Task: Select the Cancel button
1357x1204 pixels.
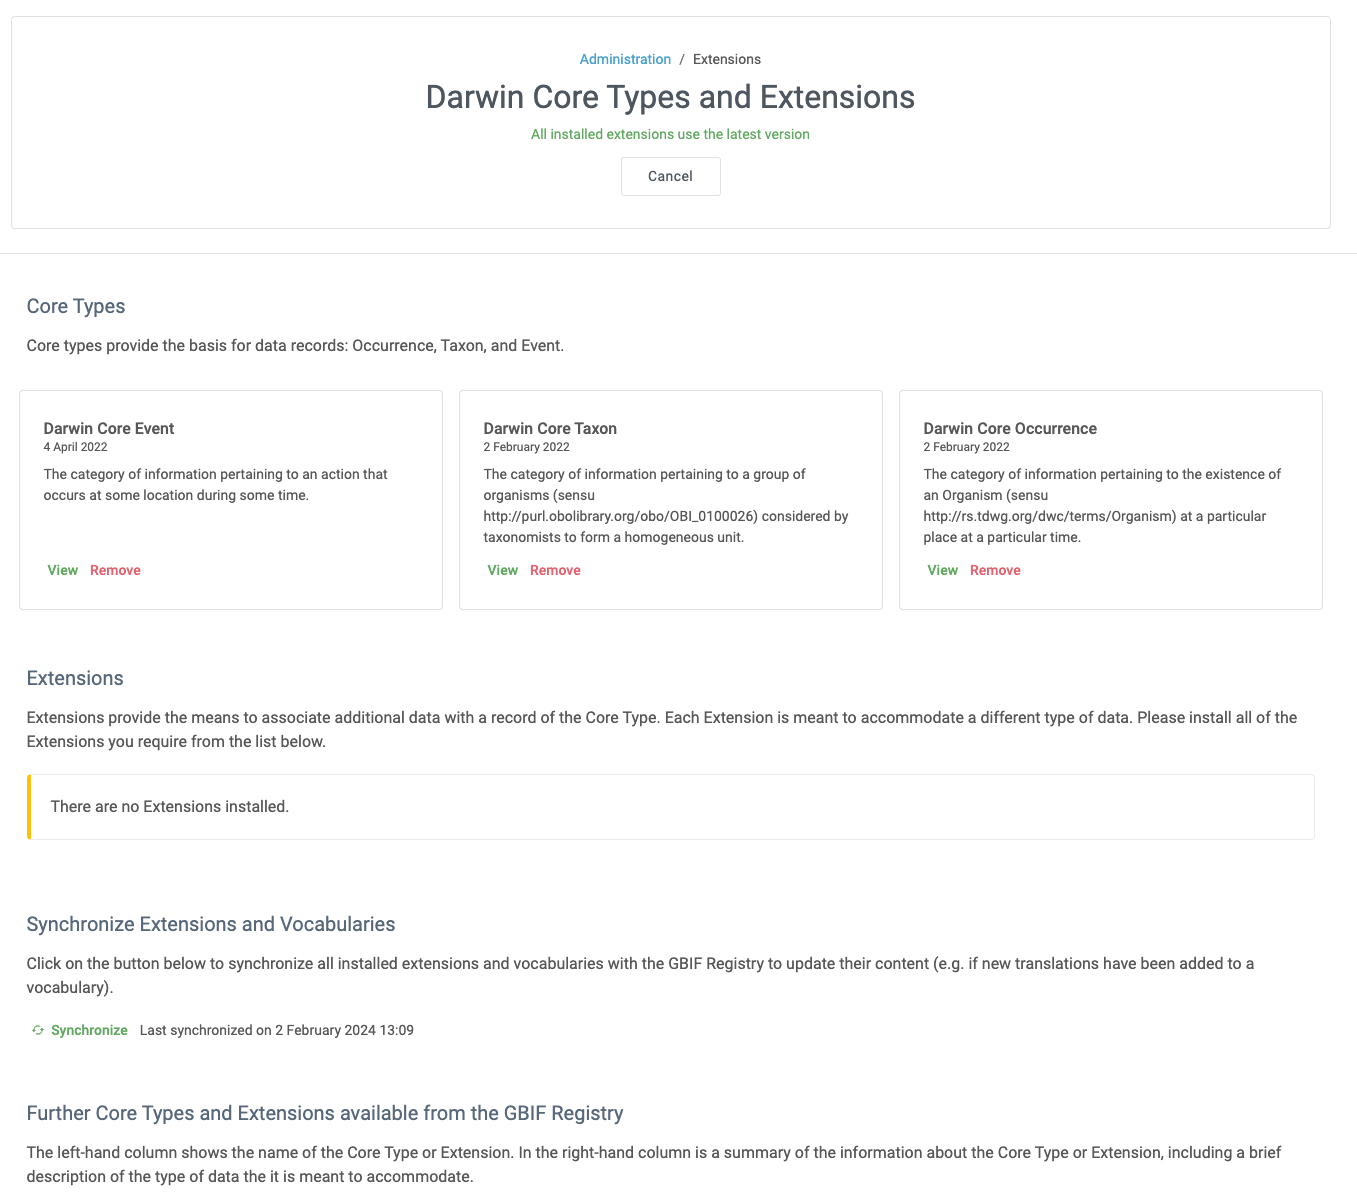Action: [x=670, y=176]
